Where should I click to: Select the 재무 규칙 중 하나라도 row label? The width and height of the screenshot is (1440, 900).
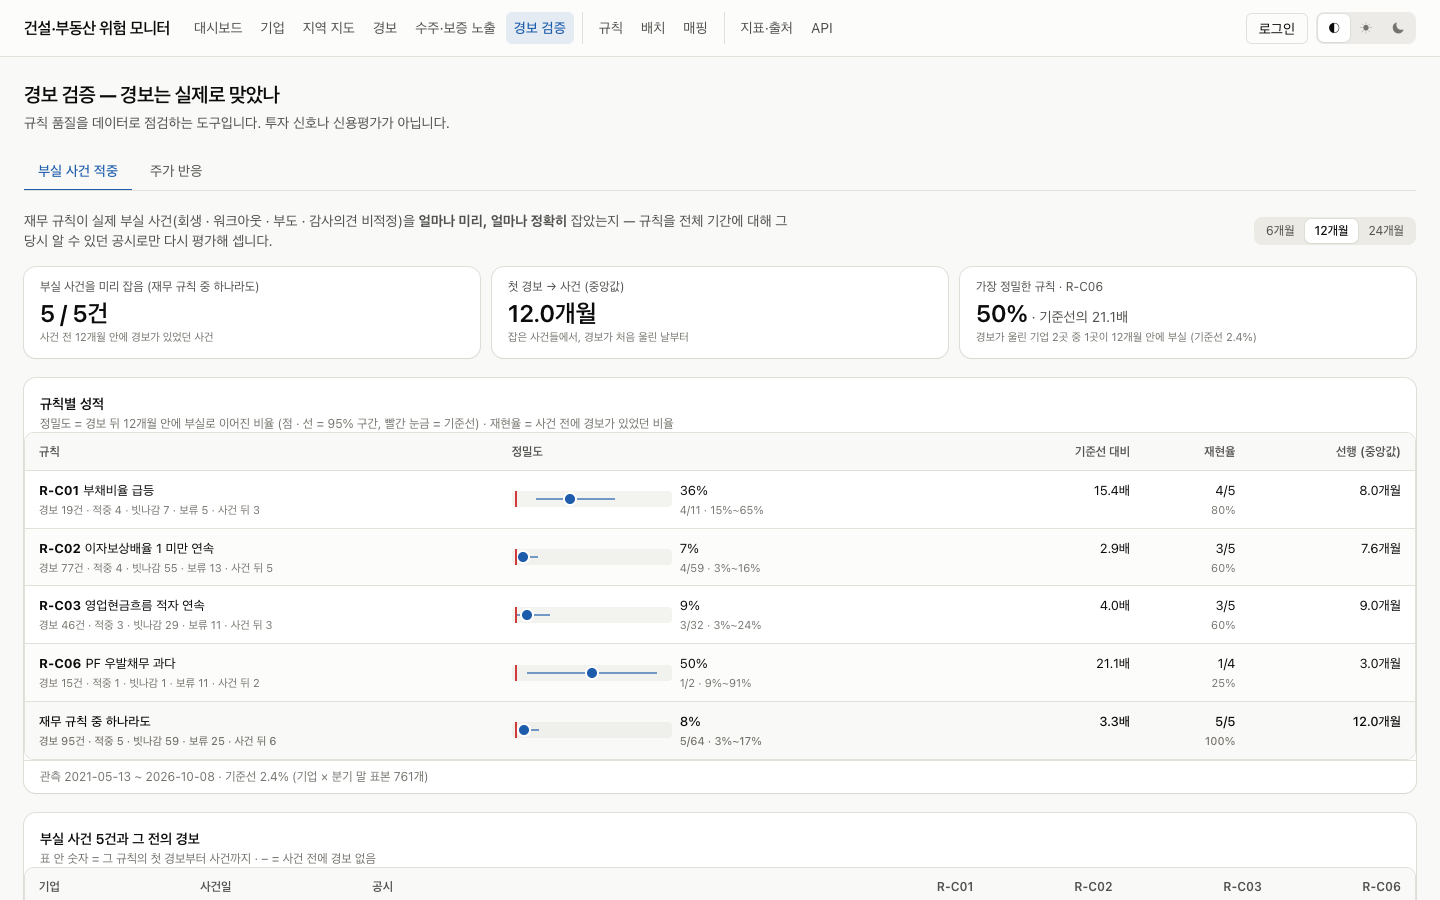[x=95, y=721]
